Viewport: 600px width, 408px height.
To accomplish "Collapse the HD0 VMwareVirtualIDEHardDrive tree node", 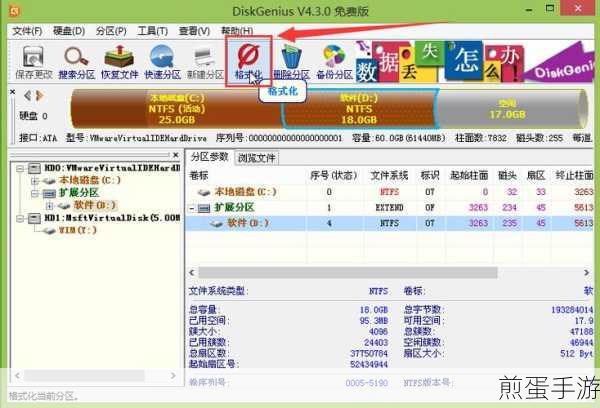I will pos(20,168).
